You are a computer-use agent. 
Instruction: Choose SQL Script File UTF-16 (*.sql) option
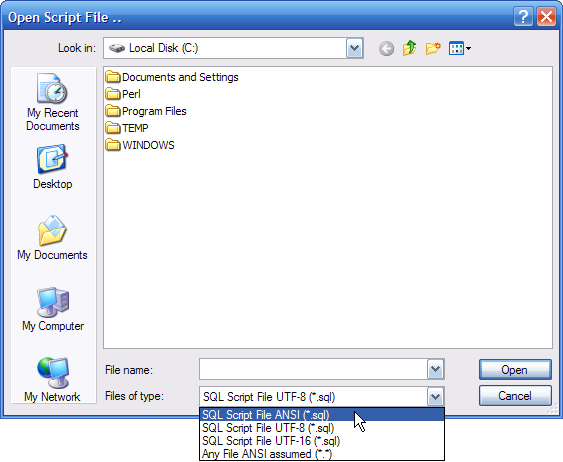point(322,440)
